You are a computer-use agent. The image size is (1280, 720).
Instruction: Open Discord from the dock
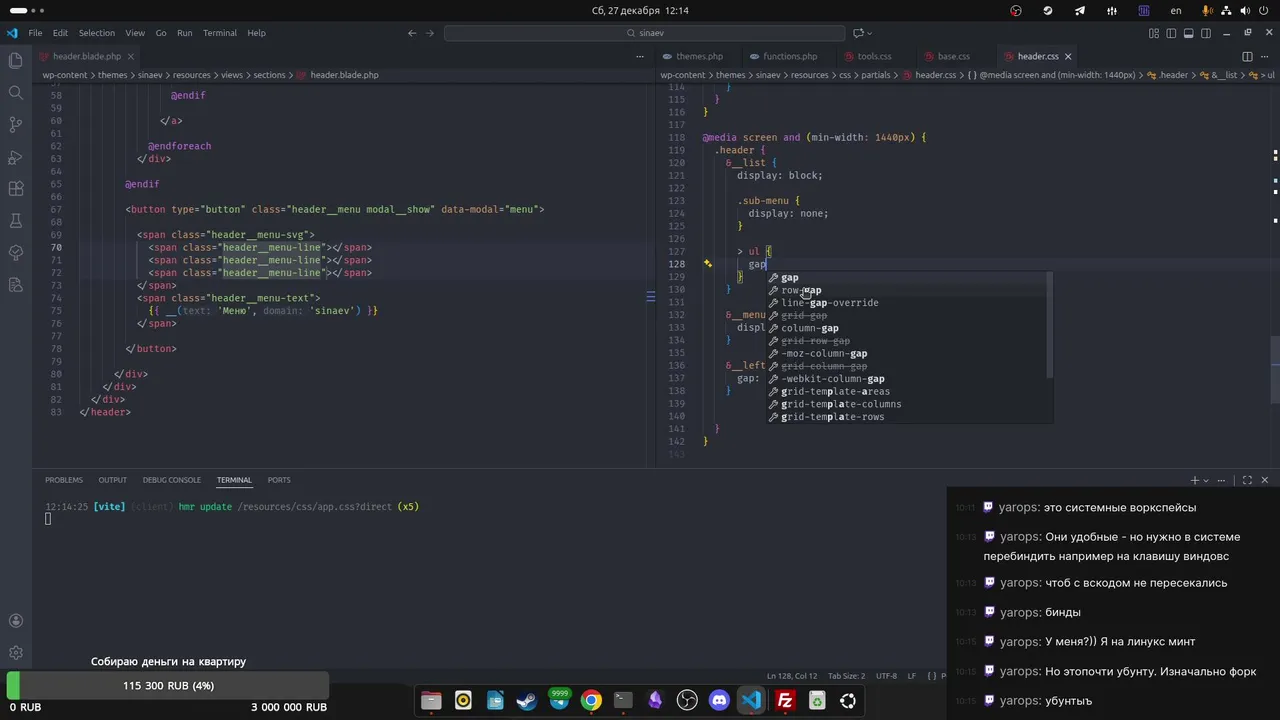pos(719,701)
